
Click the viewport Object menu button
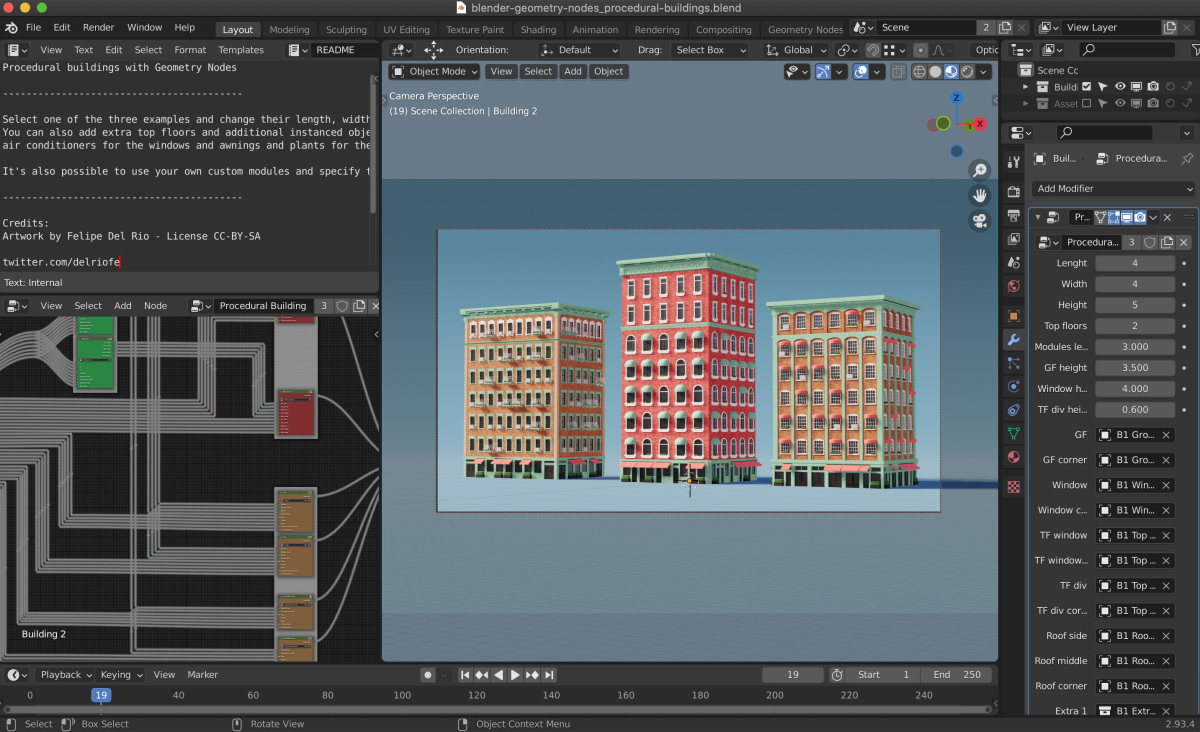[608, 71]
